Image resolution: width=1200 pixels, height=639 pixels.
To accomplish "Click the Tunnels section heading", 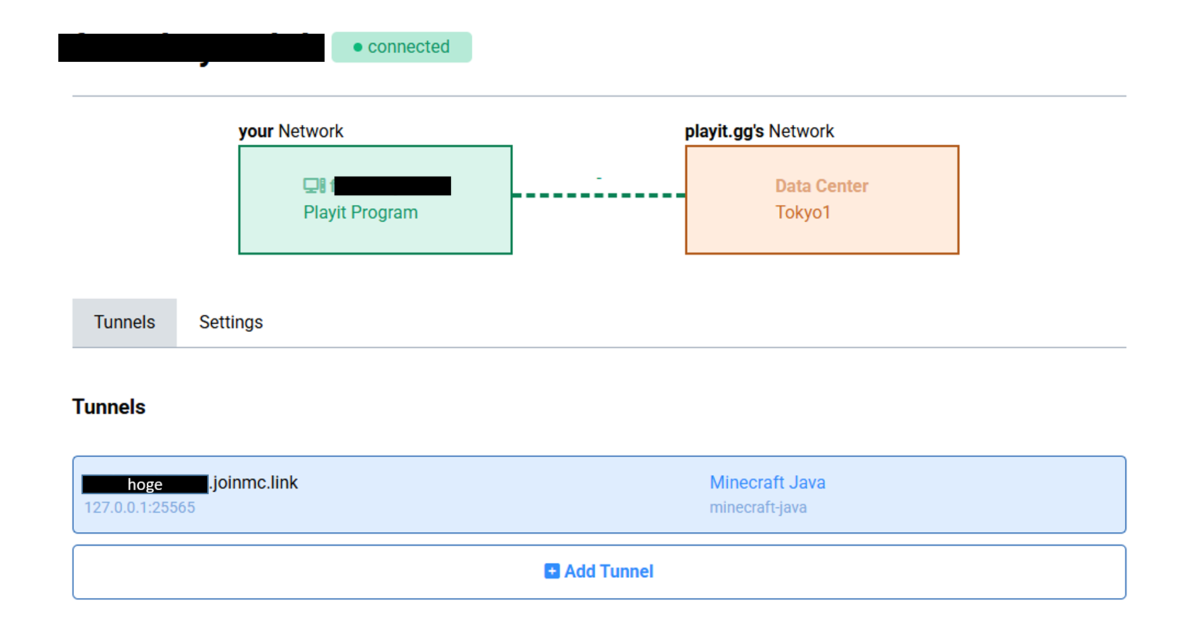I will (109, 407).
